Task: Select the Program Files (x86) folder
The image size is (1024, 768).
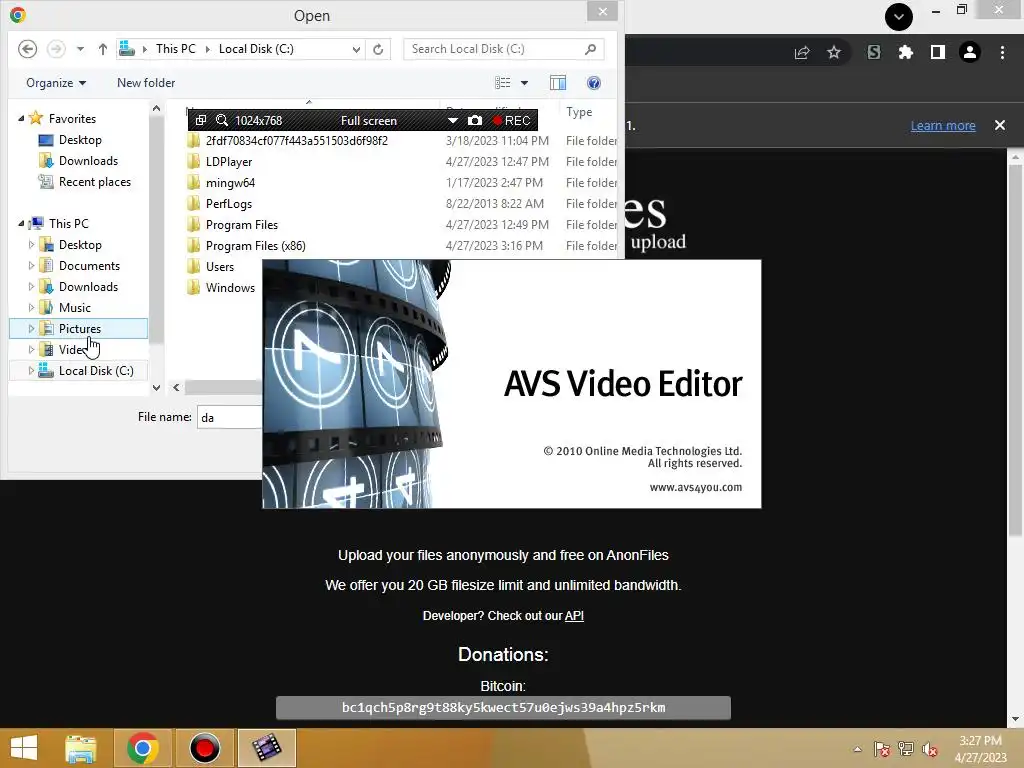Action: [x=255, y=246]
